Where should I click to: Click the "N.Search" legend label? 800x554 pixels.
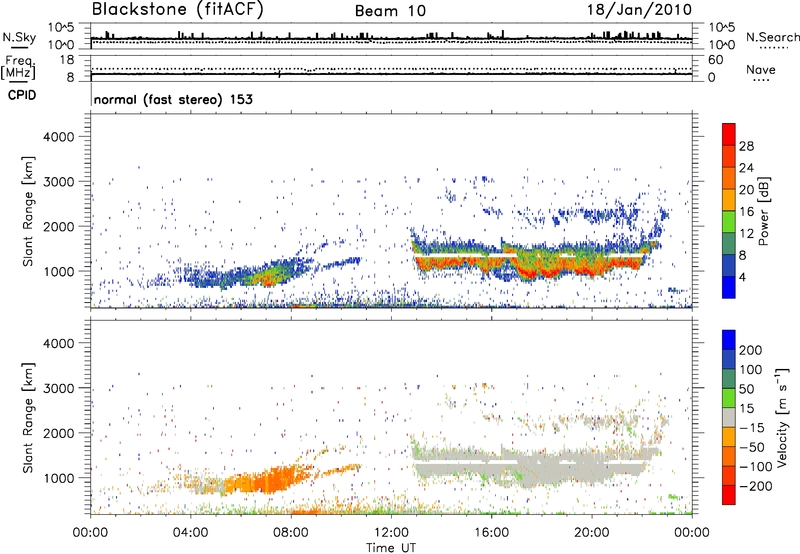772,37
